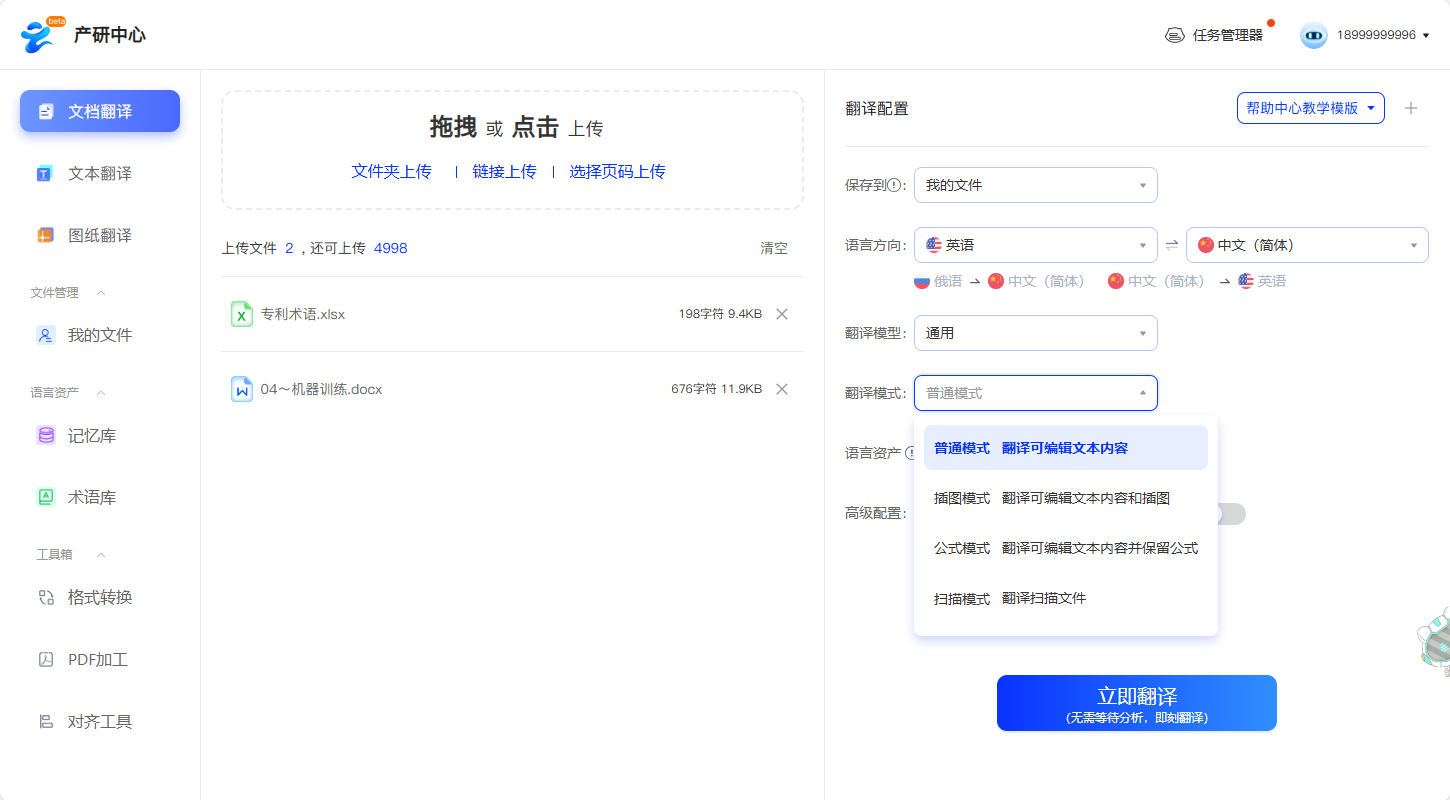Open 文本翻译 via its sidebar icon

click(44, 174)
